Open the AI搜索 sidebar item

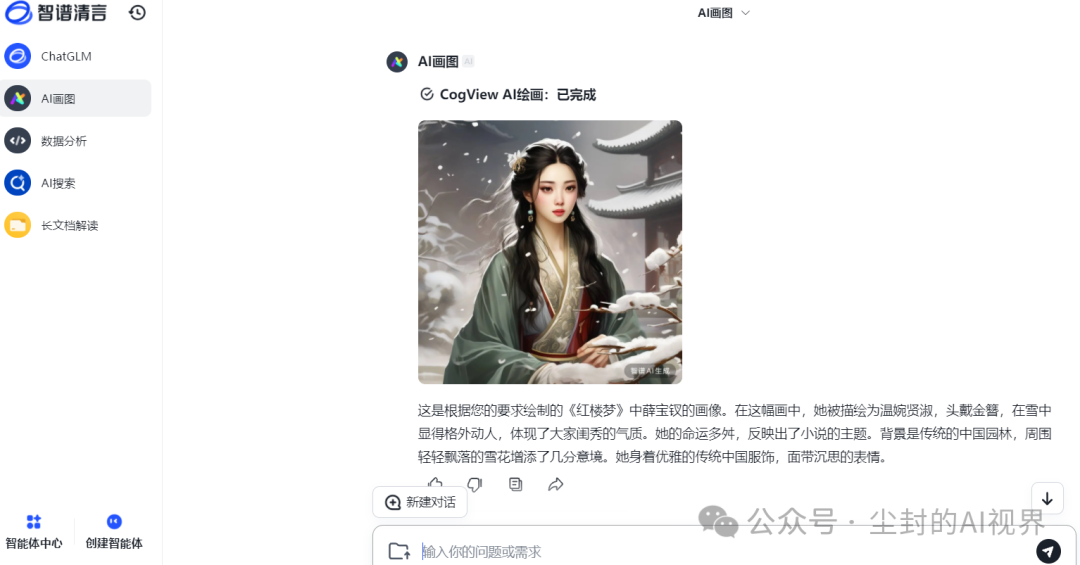point(76,183)
